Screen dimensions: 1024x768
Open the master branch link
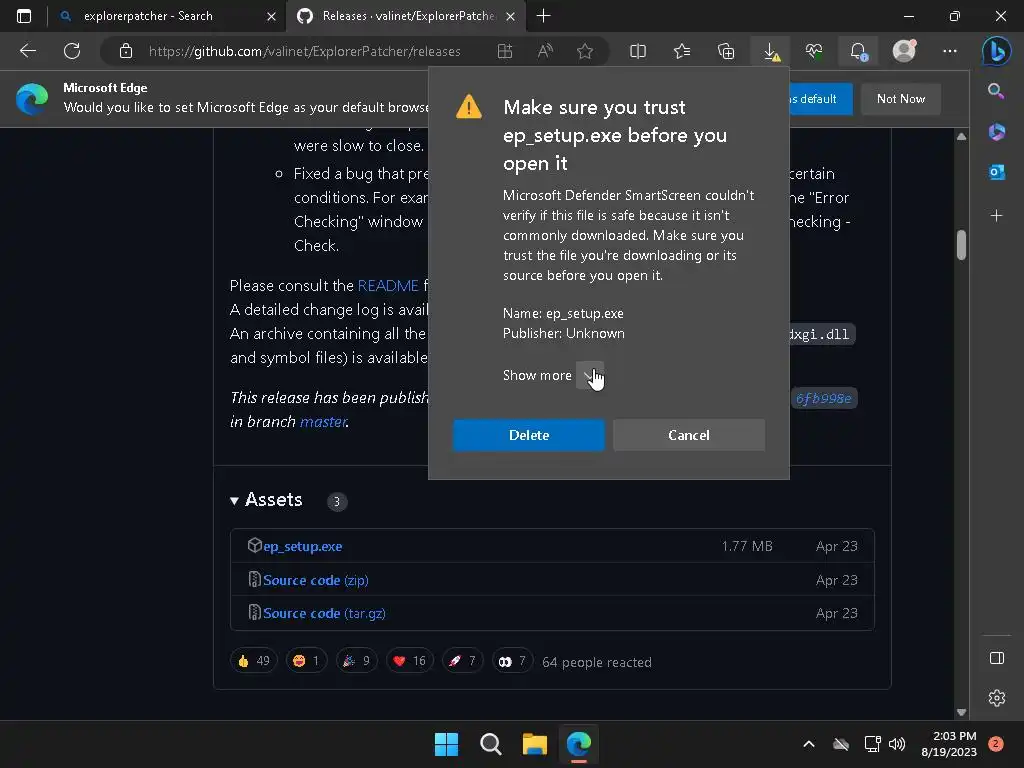point(323,422)
